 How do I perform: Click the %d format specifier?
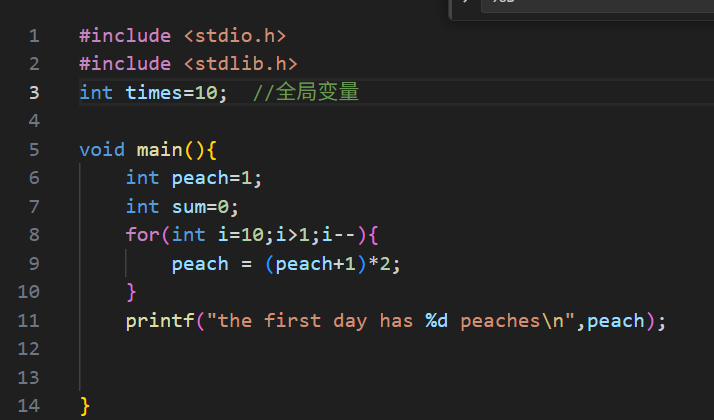[436, 321]
